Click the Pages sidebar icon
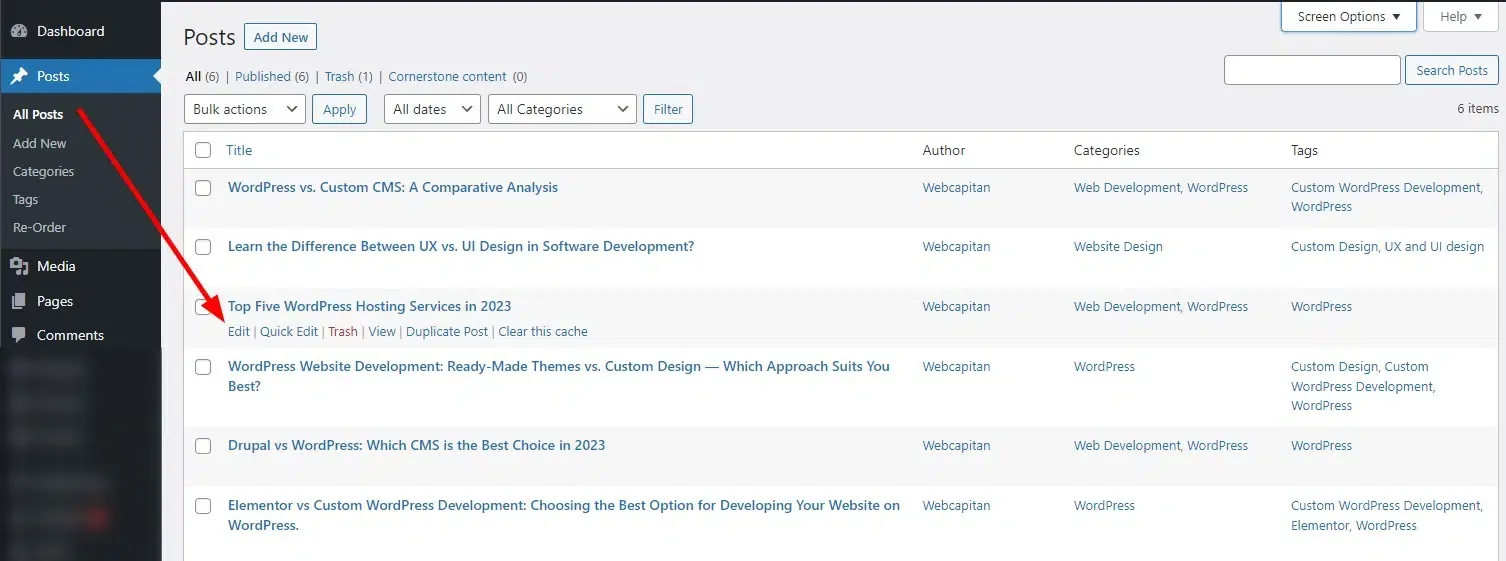The image size is (1506, 561). (19, 301)
